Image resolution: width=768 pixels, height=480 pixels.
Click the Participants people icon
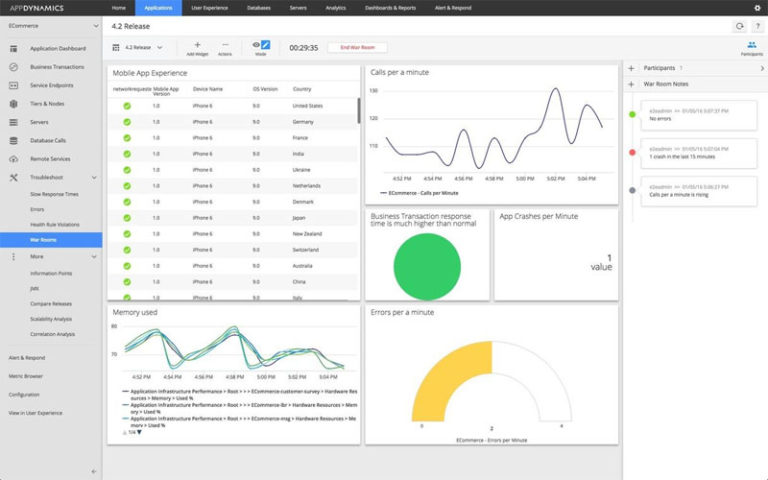coord(751,45)
